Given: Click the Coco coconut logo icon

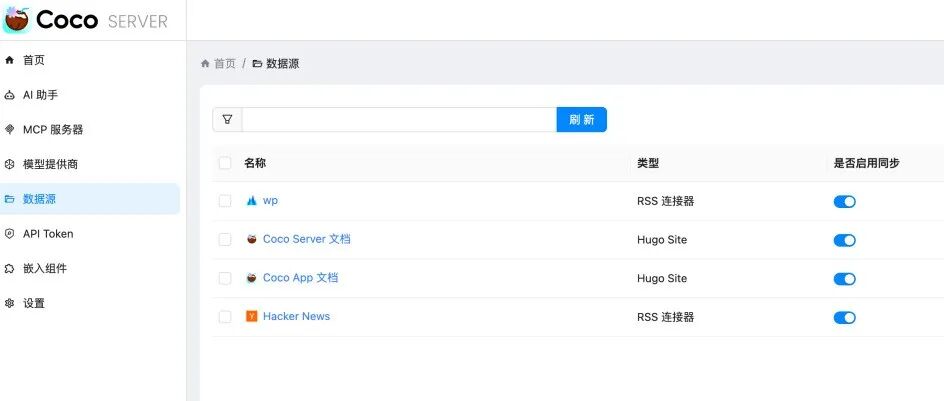Looking at the screenshot, I should coord(17,20).
